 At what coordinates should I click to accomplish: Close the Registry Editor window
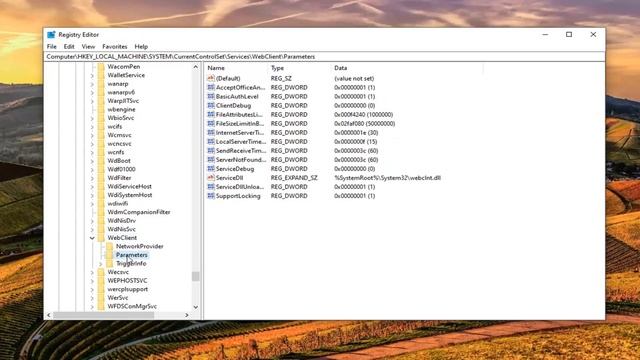coord(593,35)
